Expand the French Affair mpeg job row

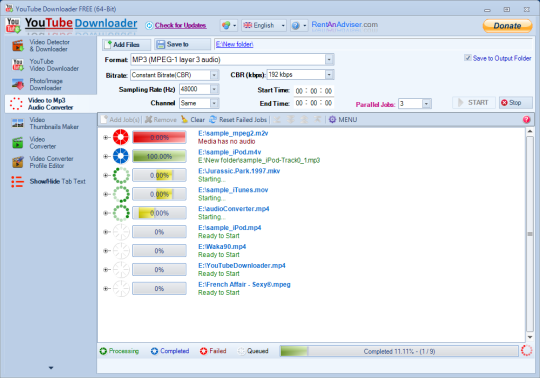pos(106,288)
